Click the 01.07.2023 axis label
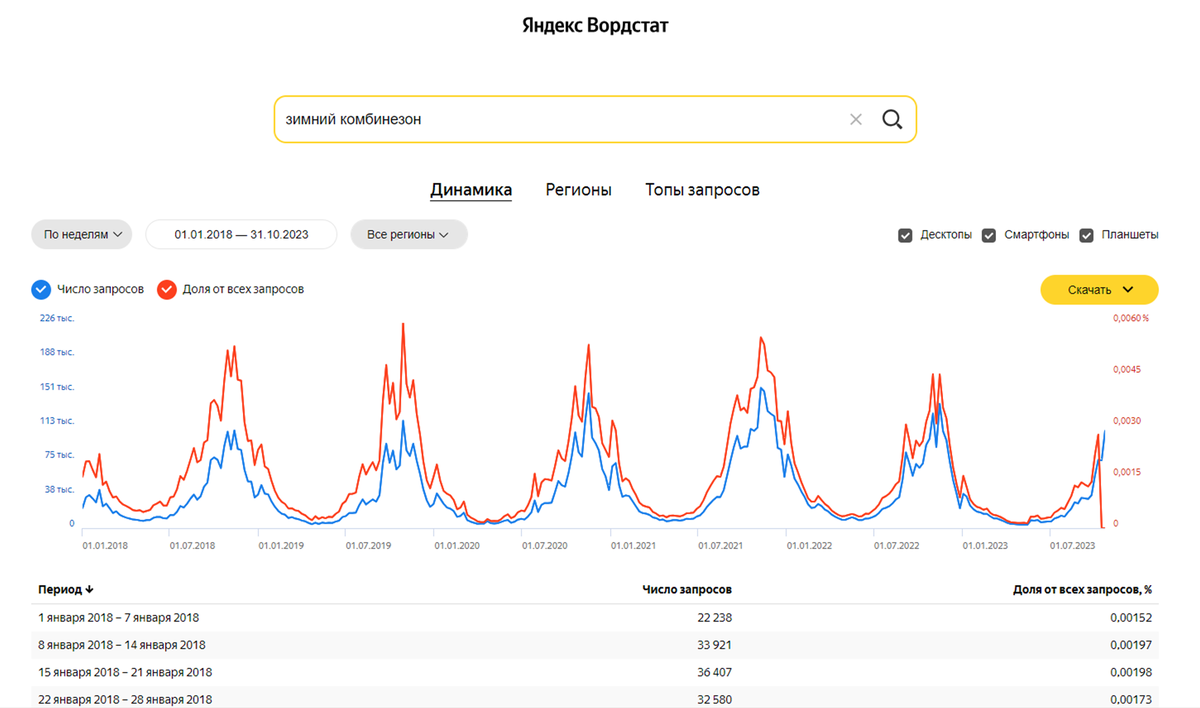Screen dimensions: 1200x708 (x=1073, y=546)
